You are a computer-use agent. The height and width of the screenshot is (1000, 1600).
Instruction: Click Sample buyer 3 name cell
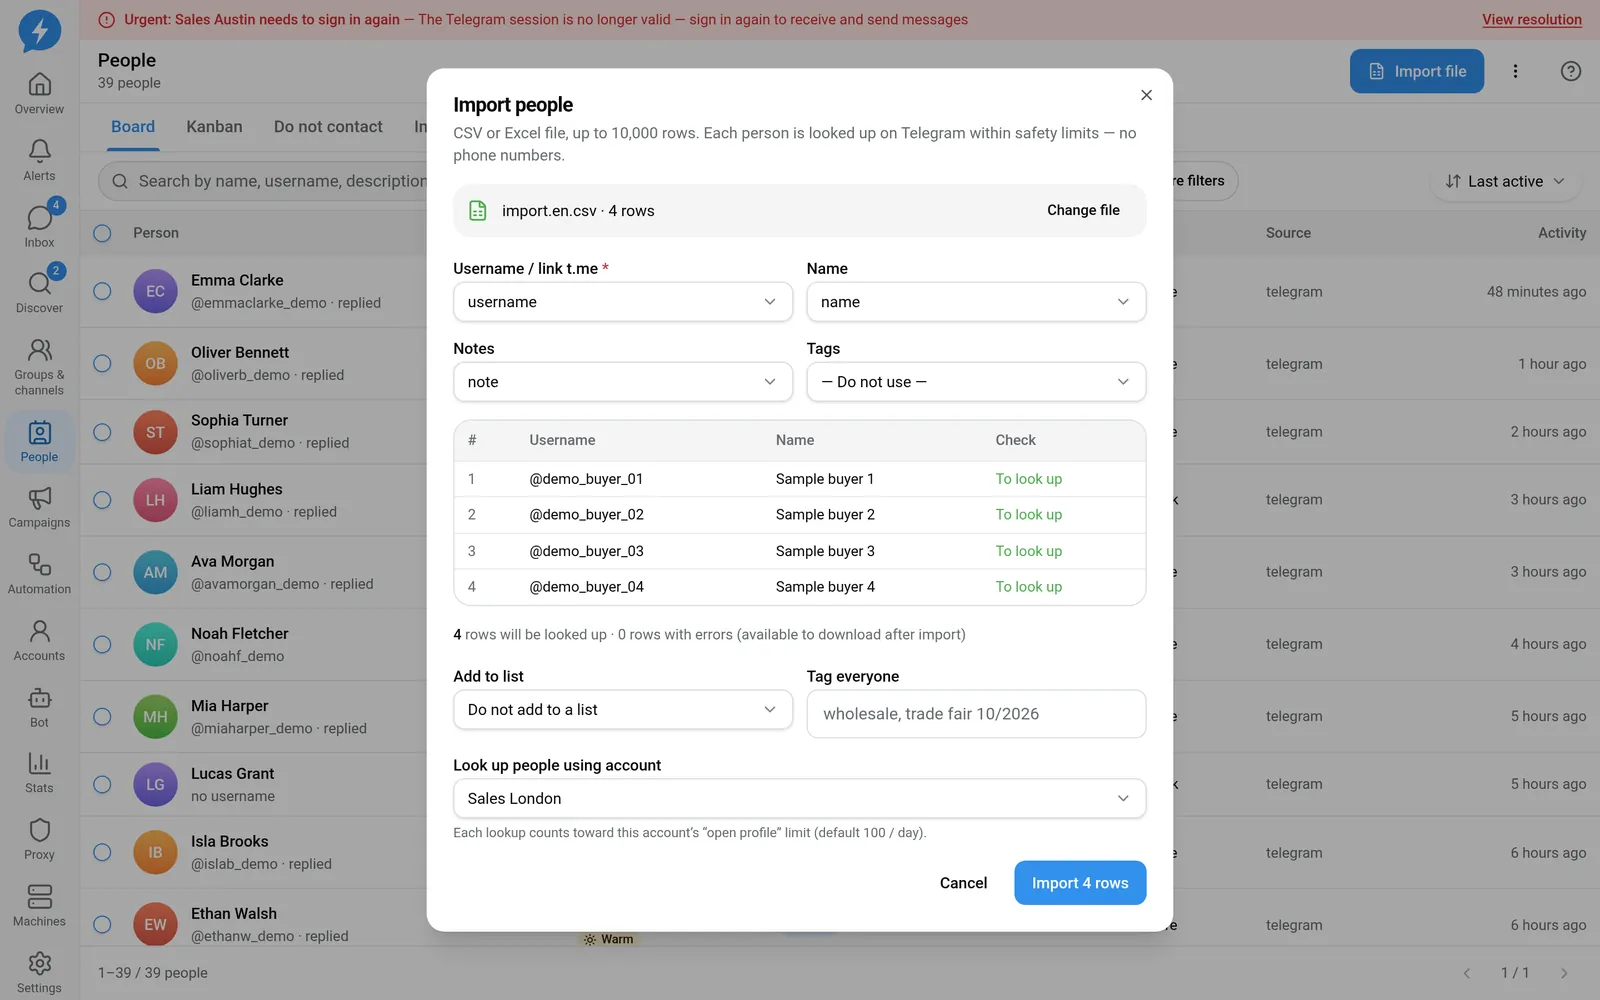825,551
